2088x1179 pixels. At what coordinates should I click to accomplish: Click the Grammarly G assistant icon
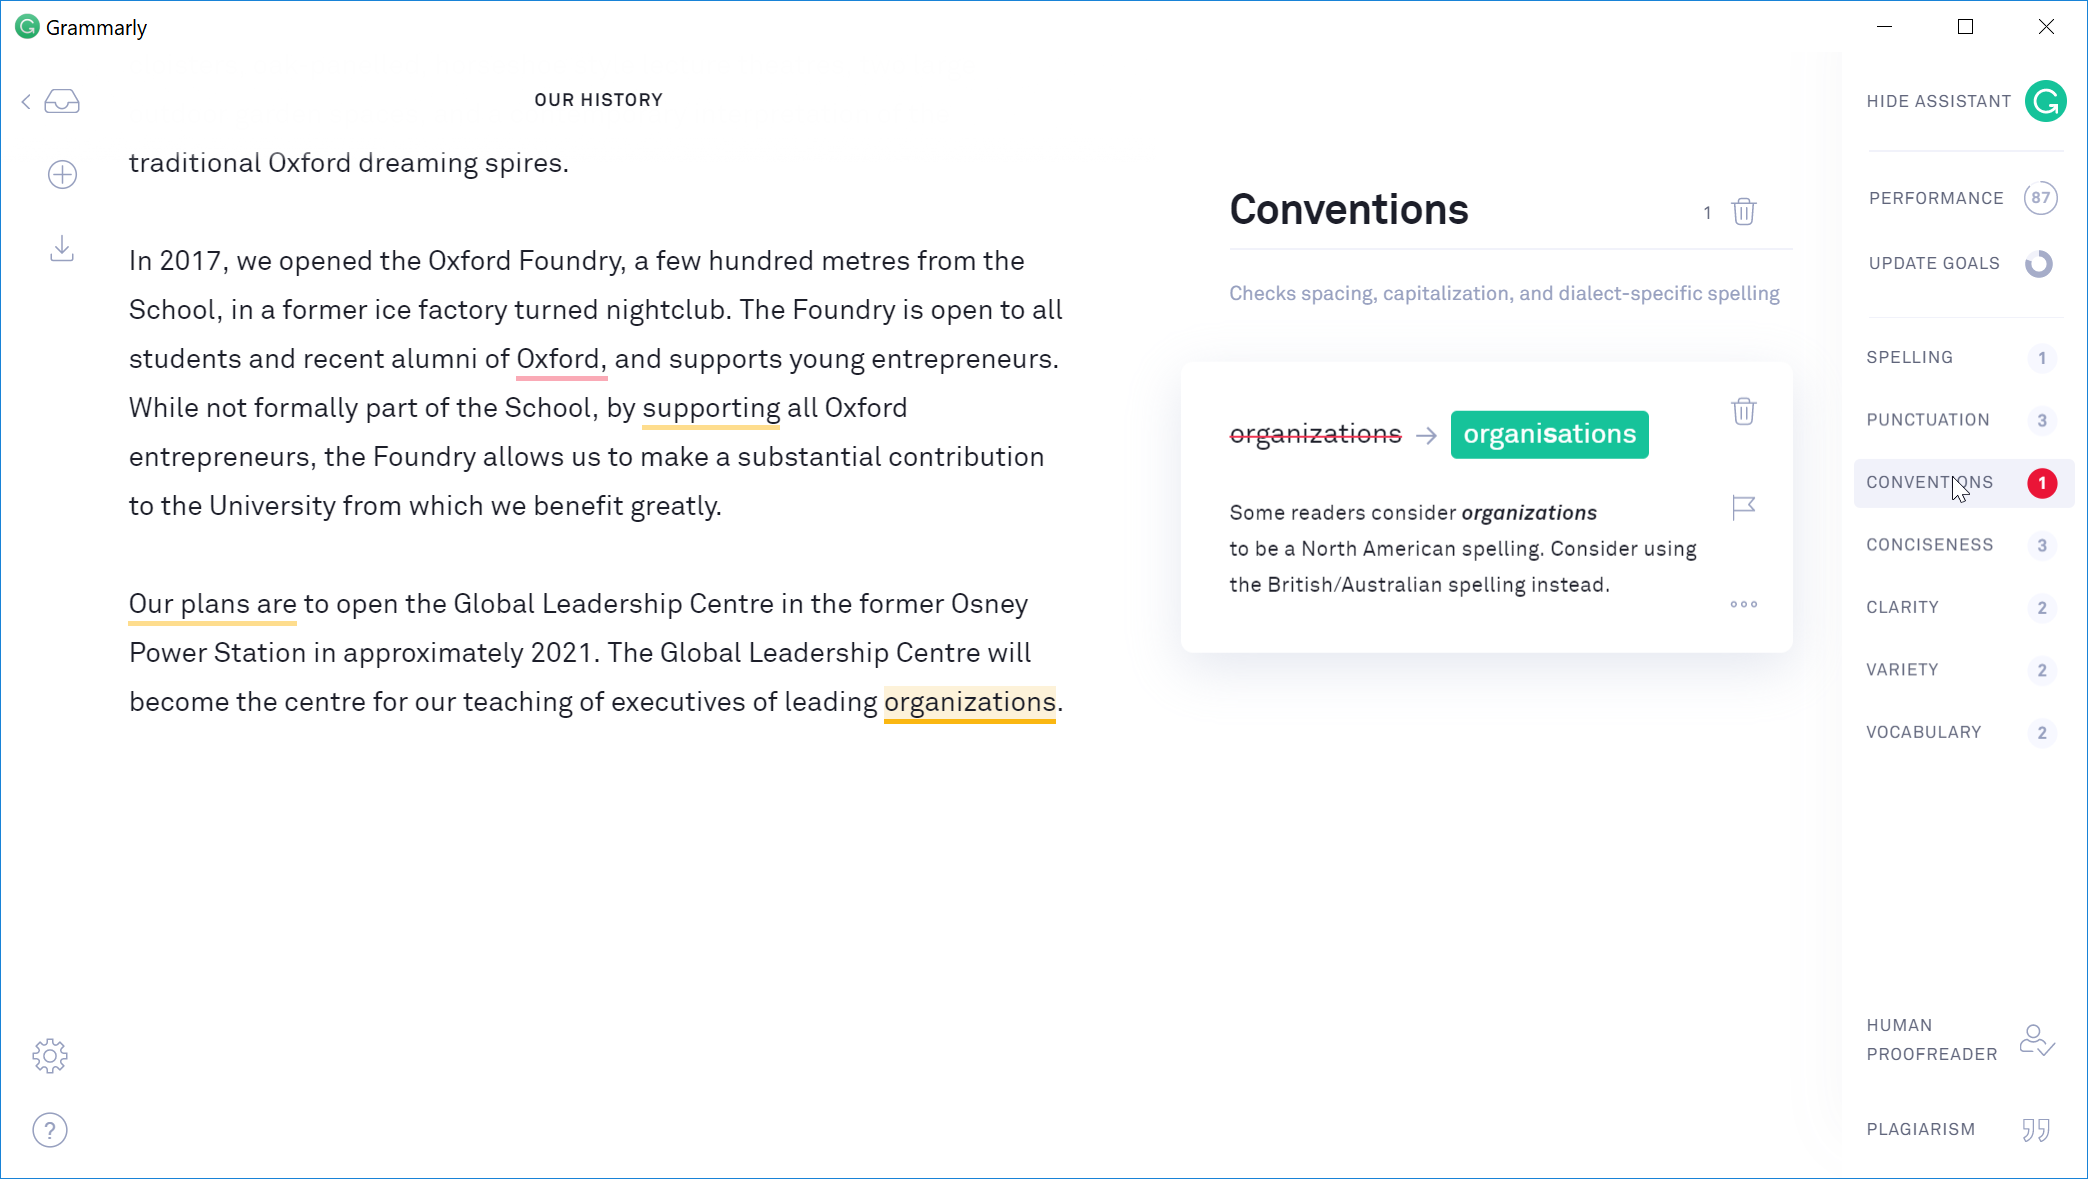[x=2046, y=101]
